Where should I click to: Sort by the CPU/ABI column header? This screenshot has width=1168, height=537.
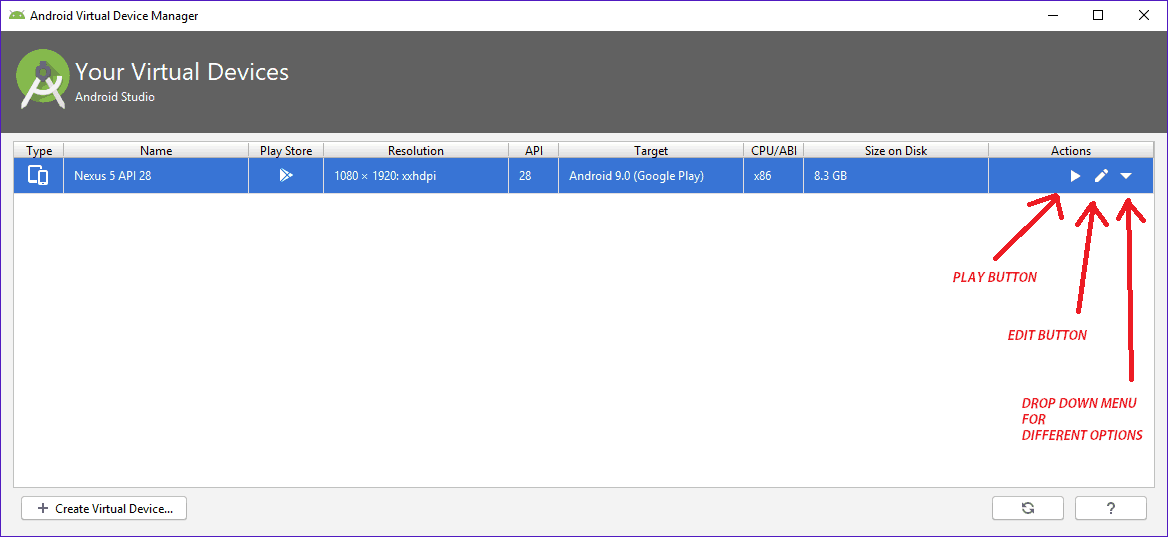point(774,150)
